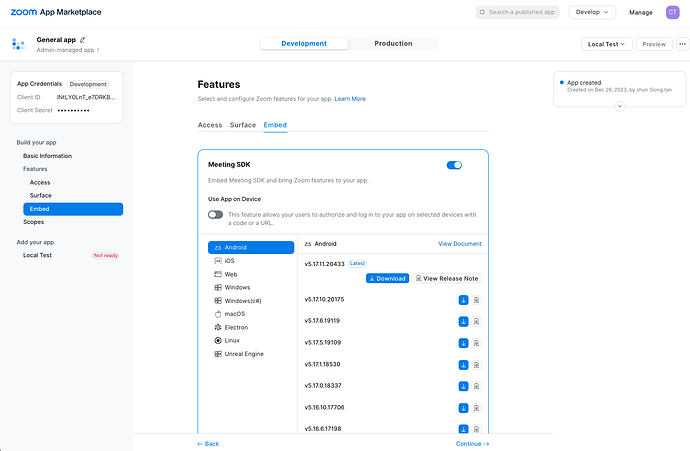
Task: Open the Local Test dropdown
Action: [x=606, y=44]
